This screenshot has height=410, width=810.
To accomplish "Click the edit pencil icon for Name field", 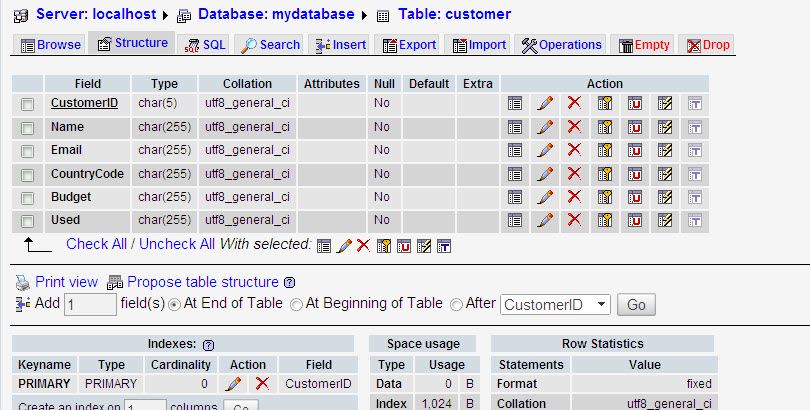I will point(544,127).
